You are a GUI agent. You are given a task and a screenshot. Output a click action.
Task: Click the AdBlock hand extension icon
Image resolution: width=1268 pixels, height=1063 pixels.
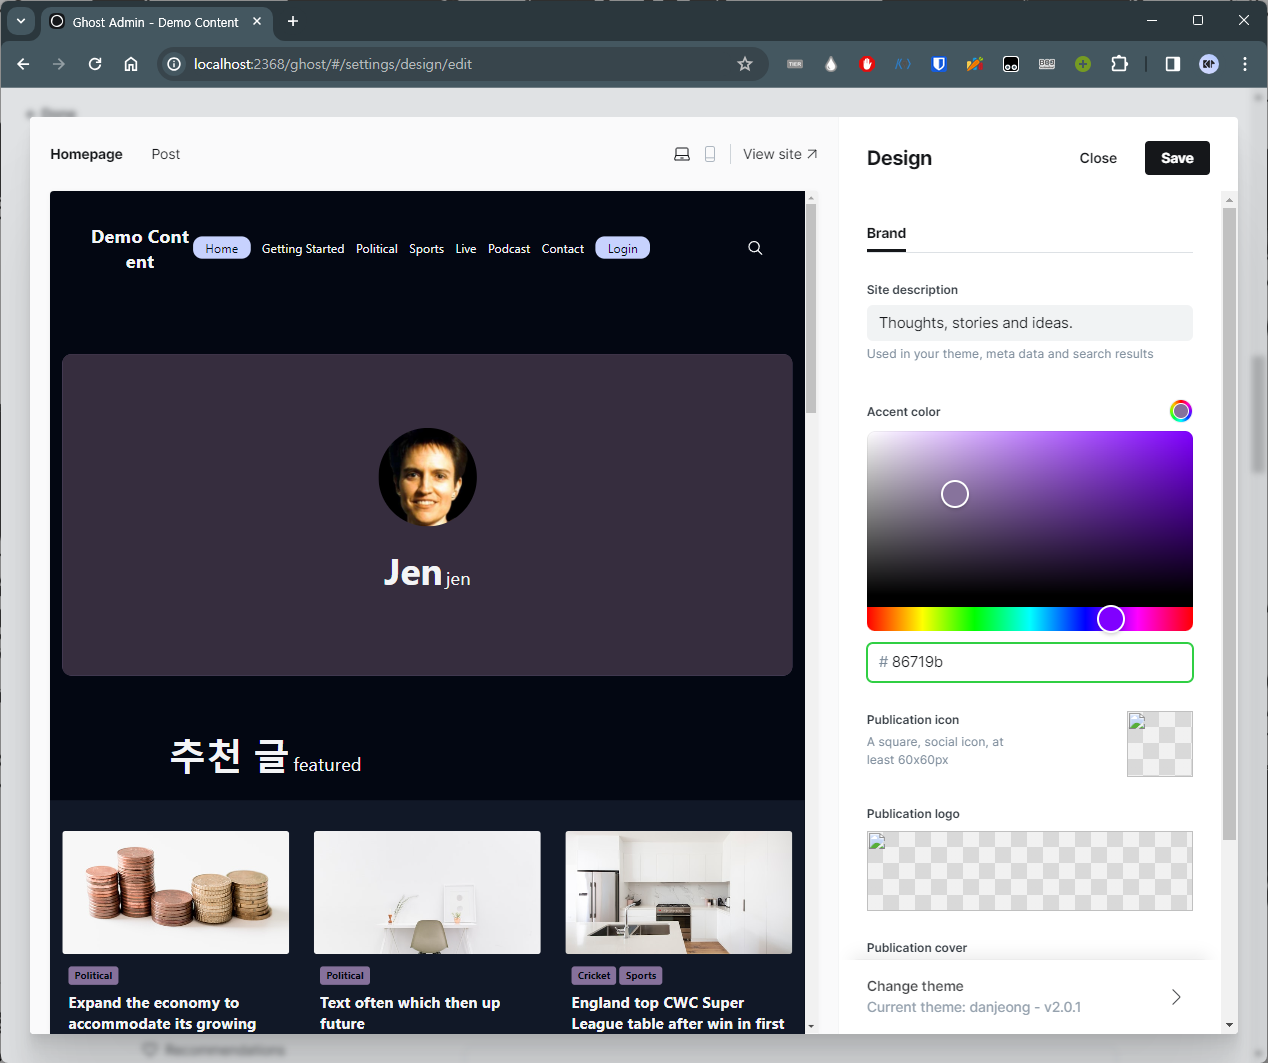866,63
